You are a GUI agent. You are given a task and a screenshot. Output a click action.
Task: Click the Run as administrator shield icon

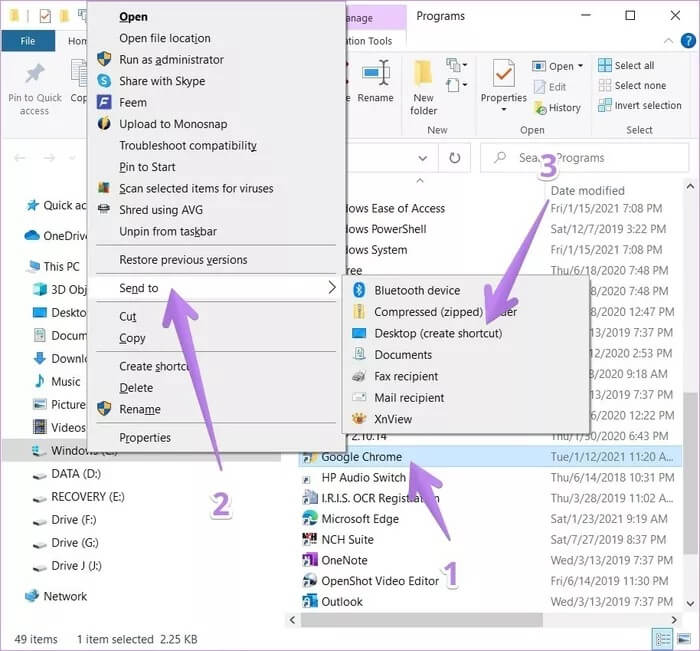click(x=104, y=59)
